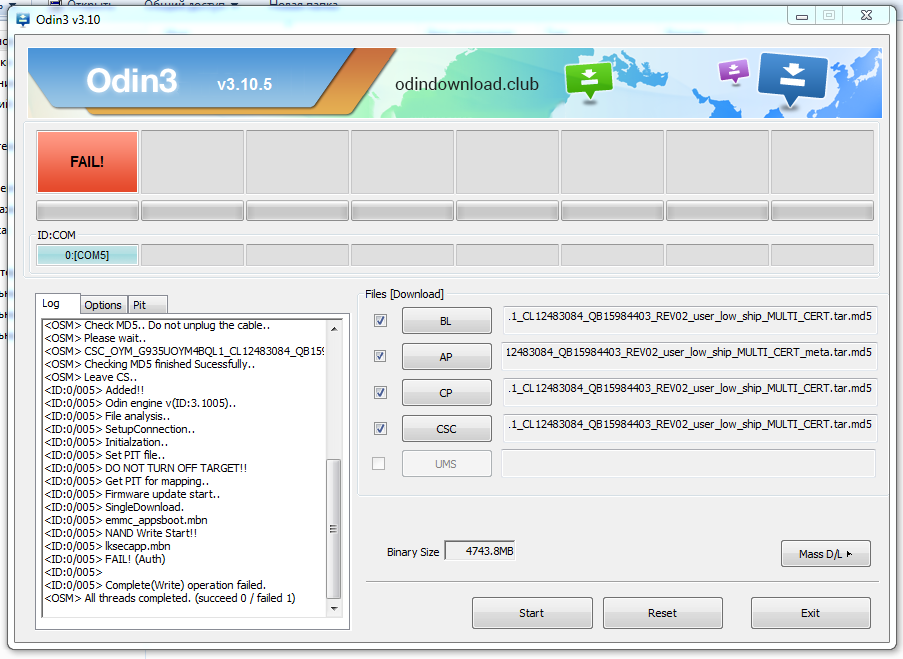The width and height of the screenshot is (903, 659).
Task: Click the BL file path field
Action: pyautogui.click(x=689, y=320)
